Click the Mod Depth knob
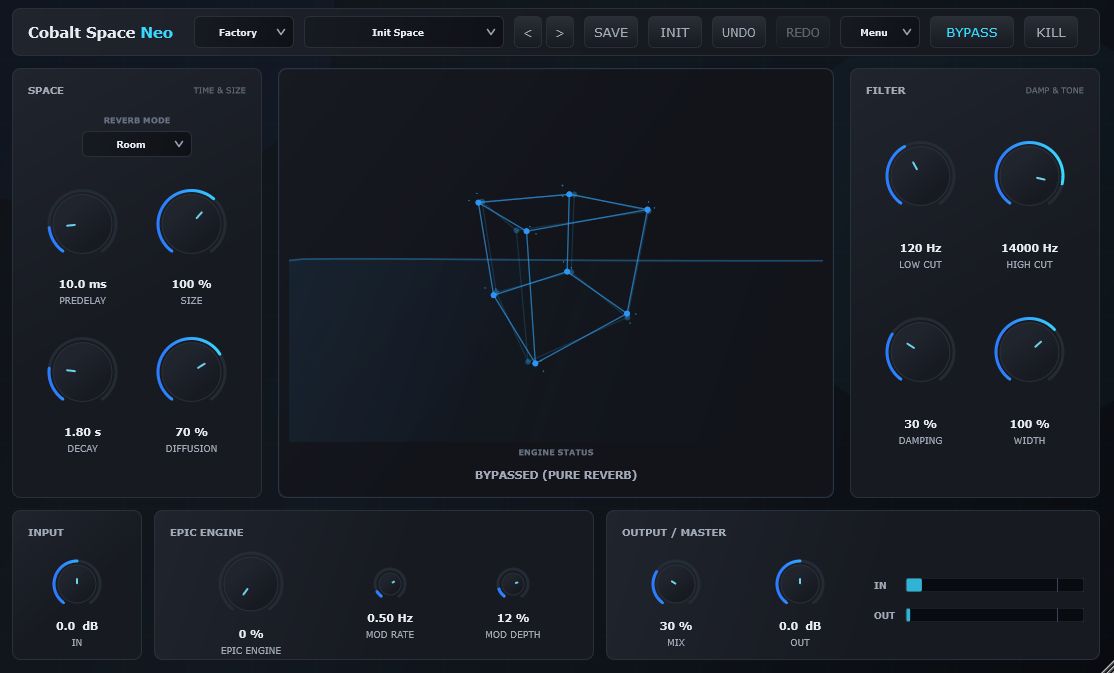 pos(513,583)
